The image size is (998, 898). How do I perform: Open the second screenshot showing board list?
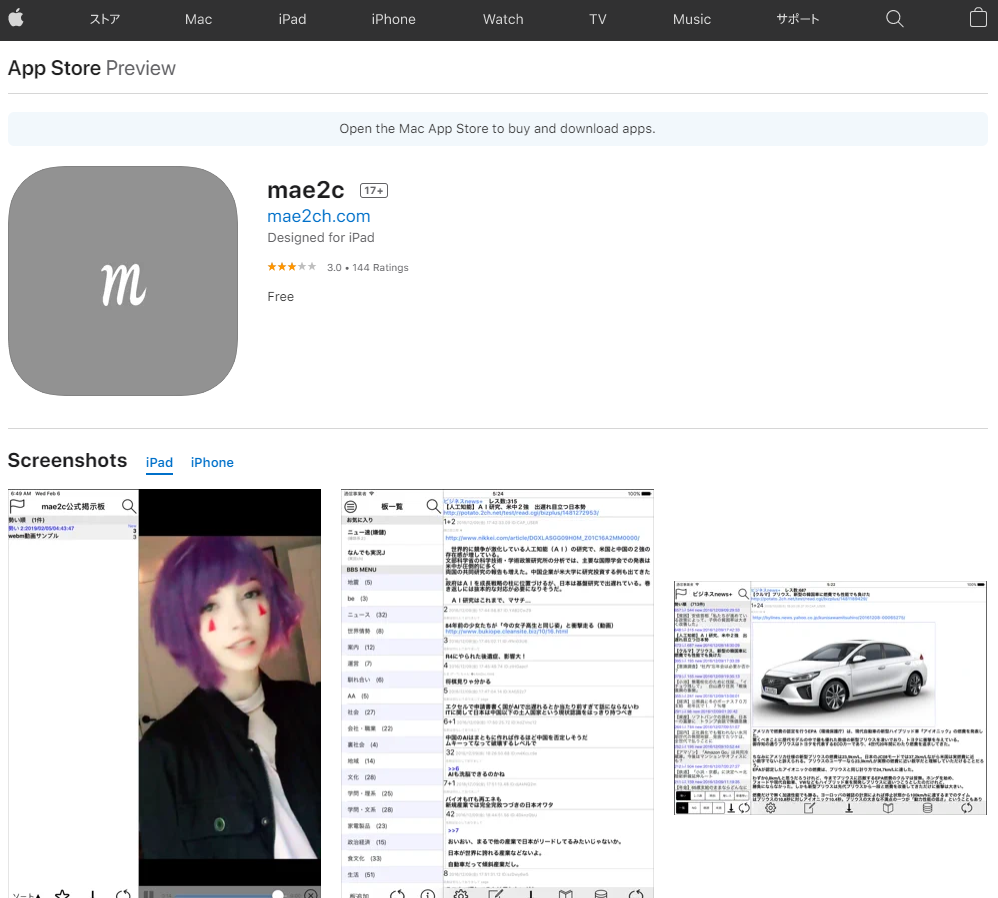[497, 694]
